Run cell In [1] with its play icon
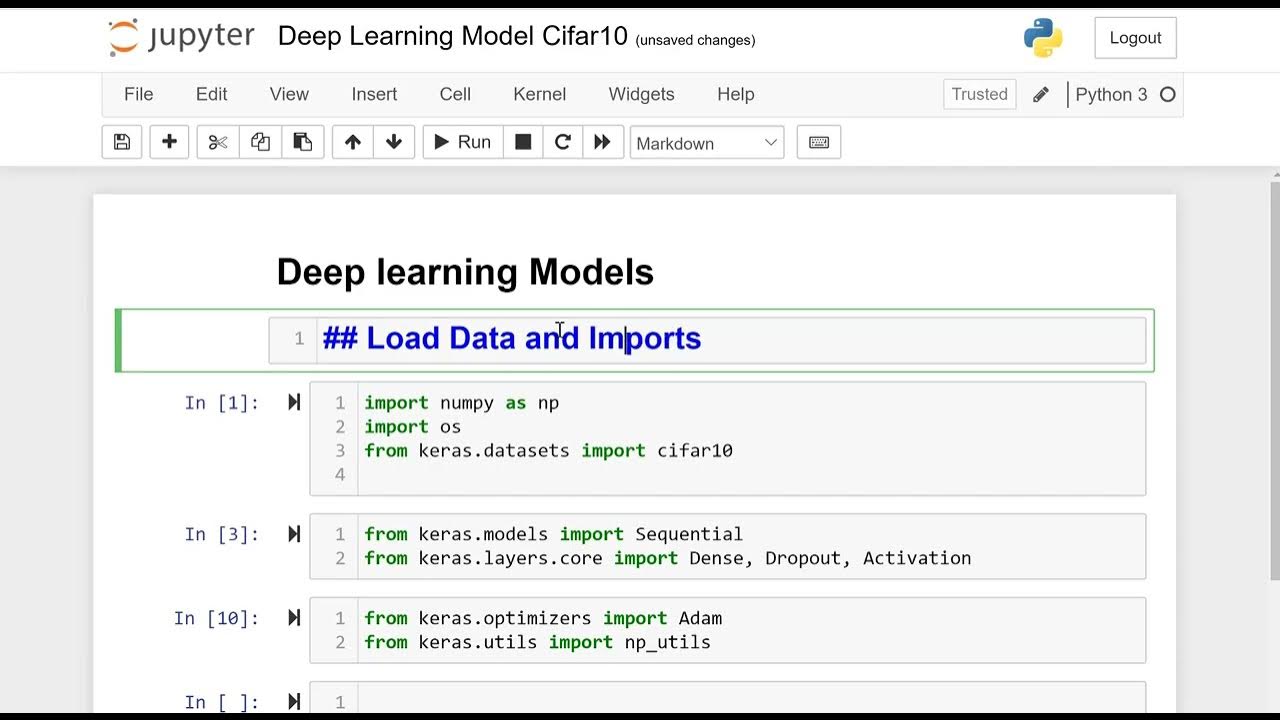This screenshot has height=720, width=1280. click(x=294, y=402)
